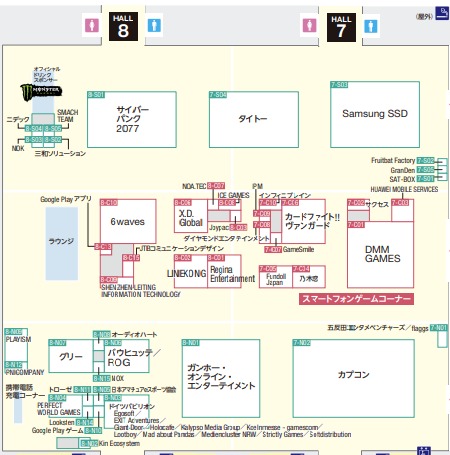Select the カードファイト!! ヴァンガード booth
This screenshot has height=455, width=450.
click(x=304, y=221)
